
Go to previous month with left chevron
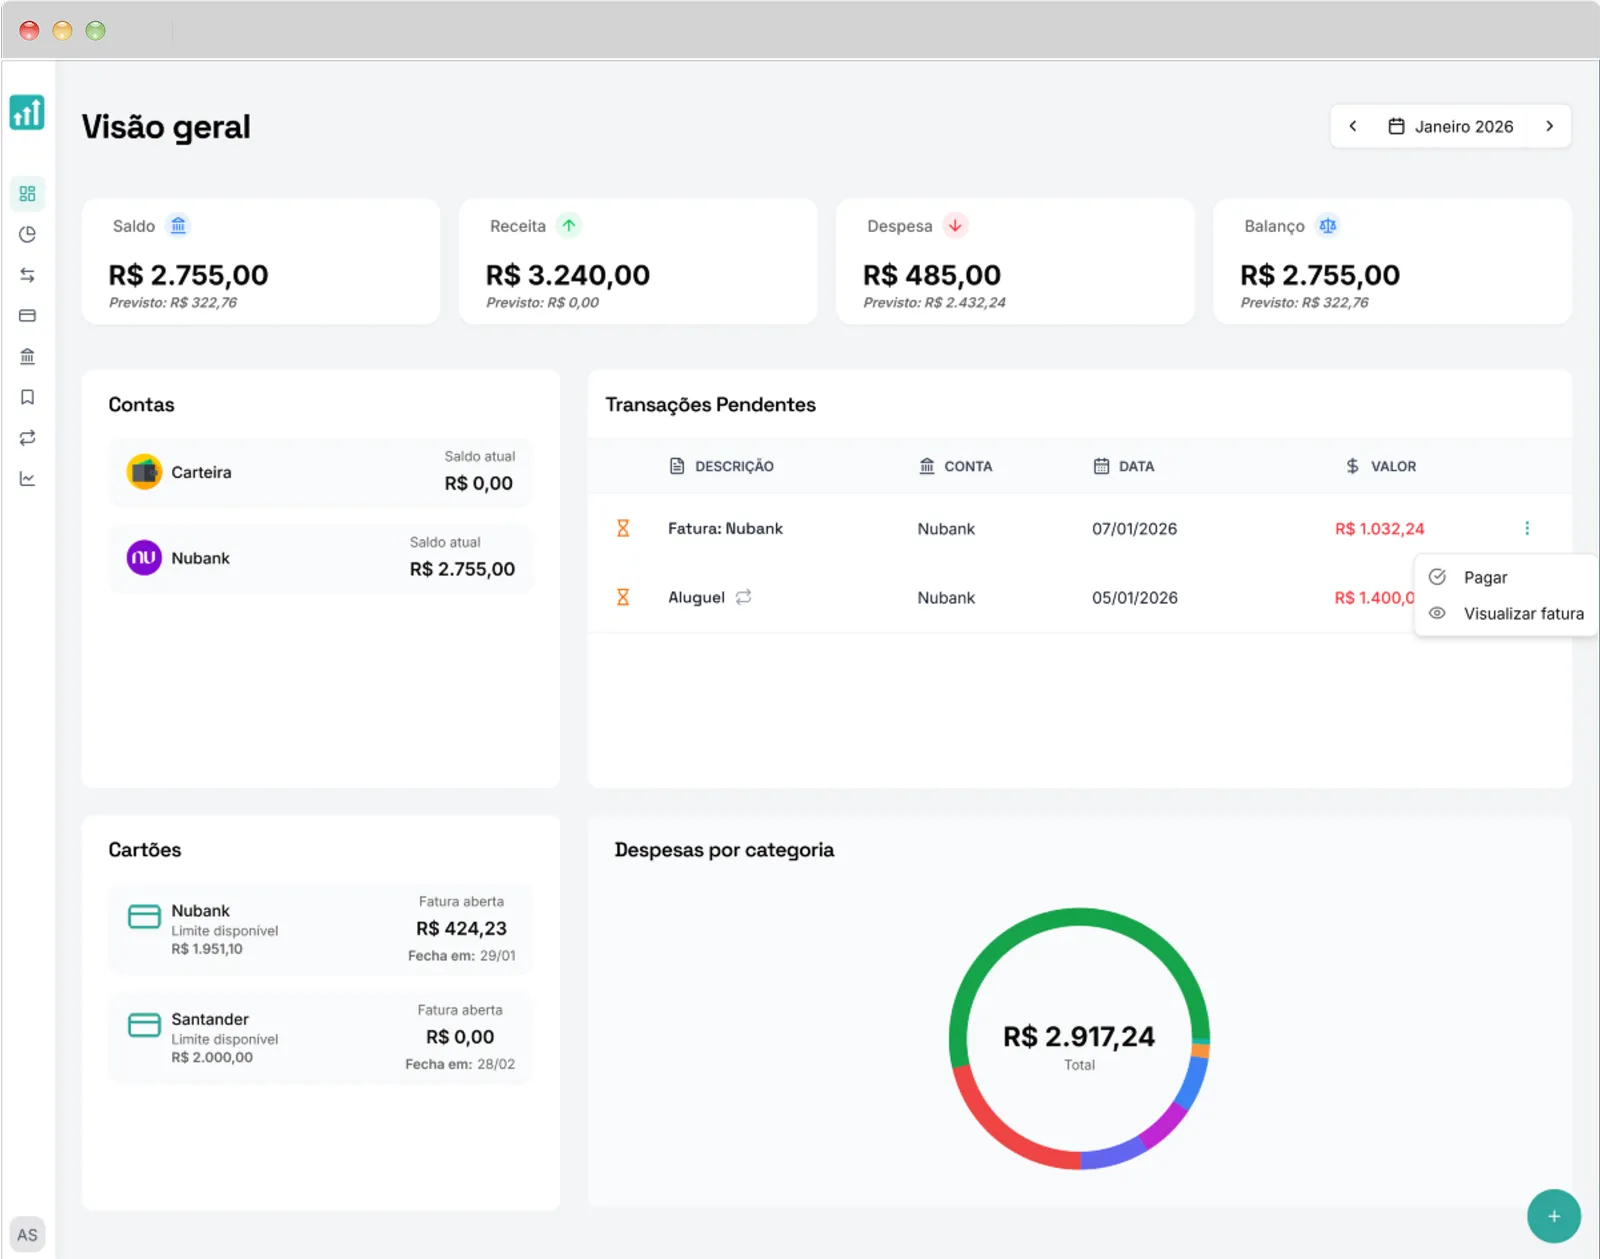click(1353, 126)
